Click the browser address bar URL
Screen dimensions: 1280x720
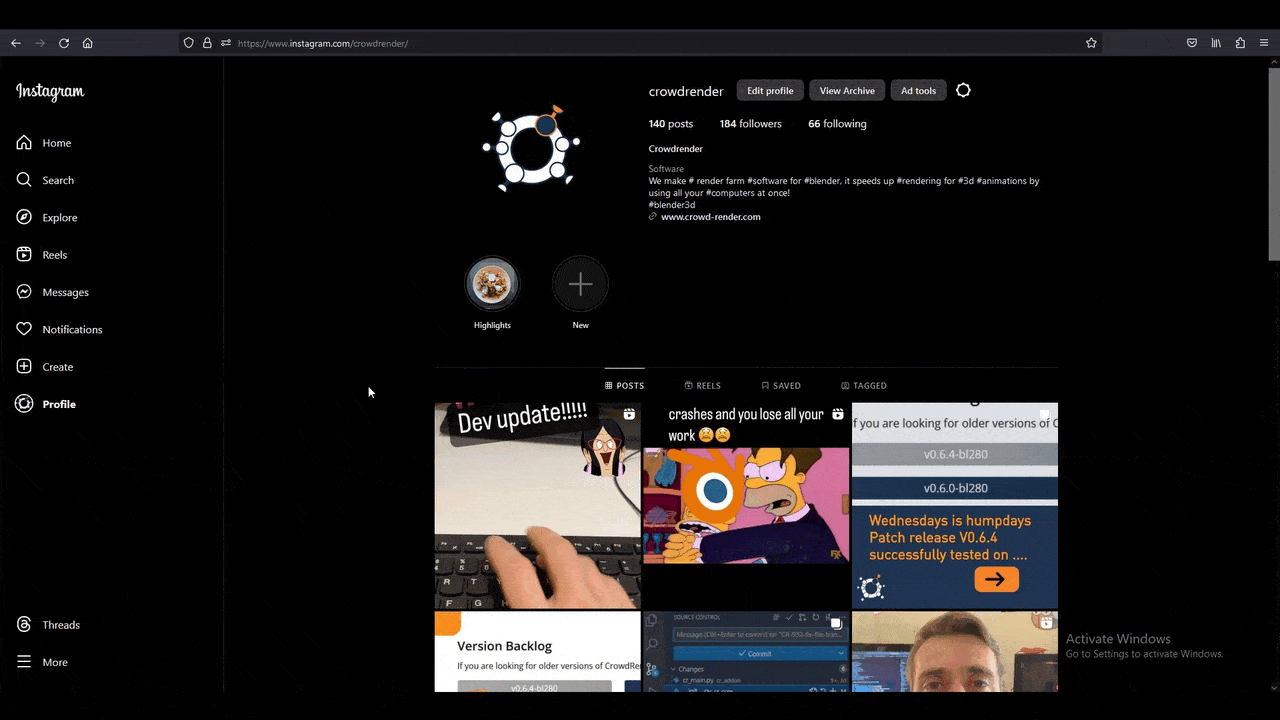323,43
